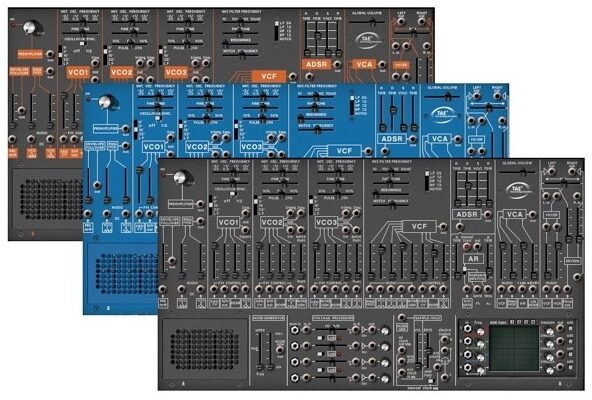Click VCA label on blue synth
The width and height of the screenshot is (592, 400).
point(439,139)
